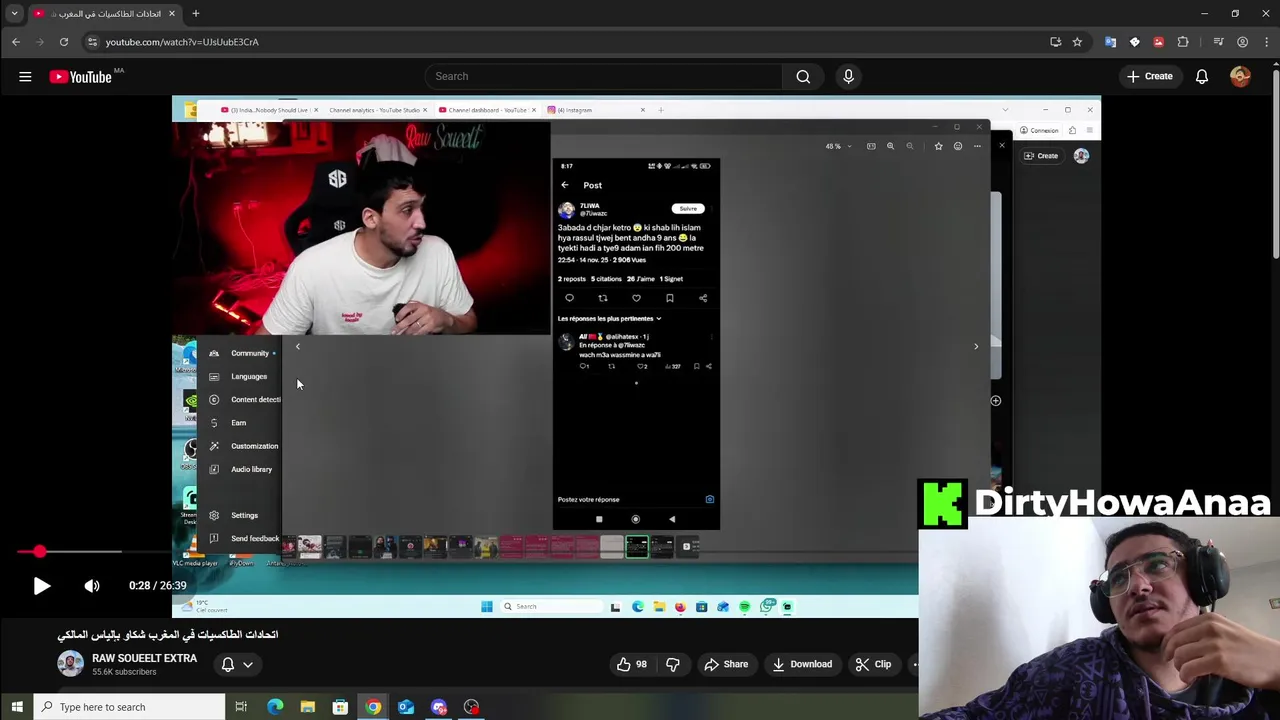Focus the 'Type here to search' box
The height and width of the screenshot is (720, 1280).
pos(130,707)
